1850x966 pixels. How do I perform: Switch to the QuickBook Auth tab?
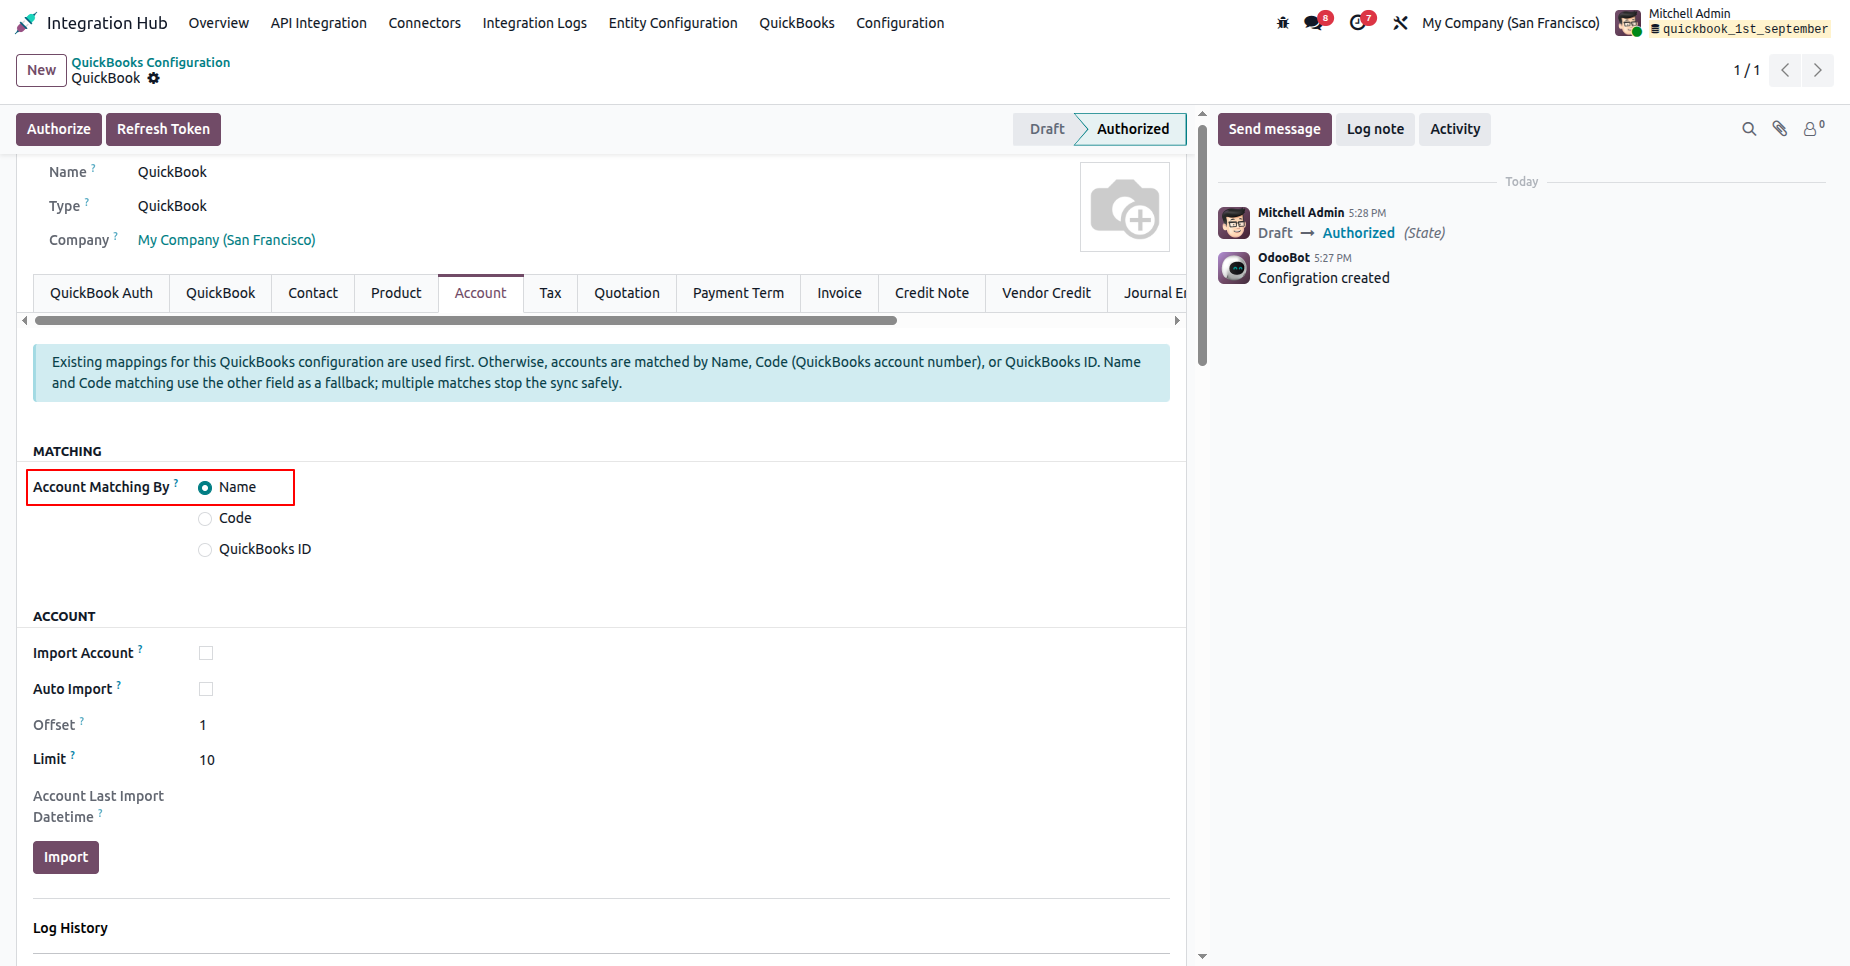pyautogui.click(x=101, y=293)
